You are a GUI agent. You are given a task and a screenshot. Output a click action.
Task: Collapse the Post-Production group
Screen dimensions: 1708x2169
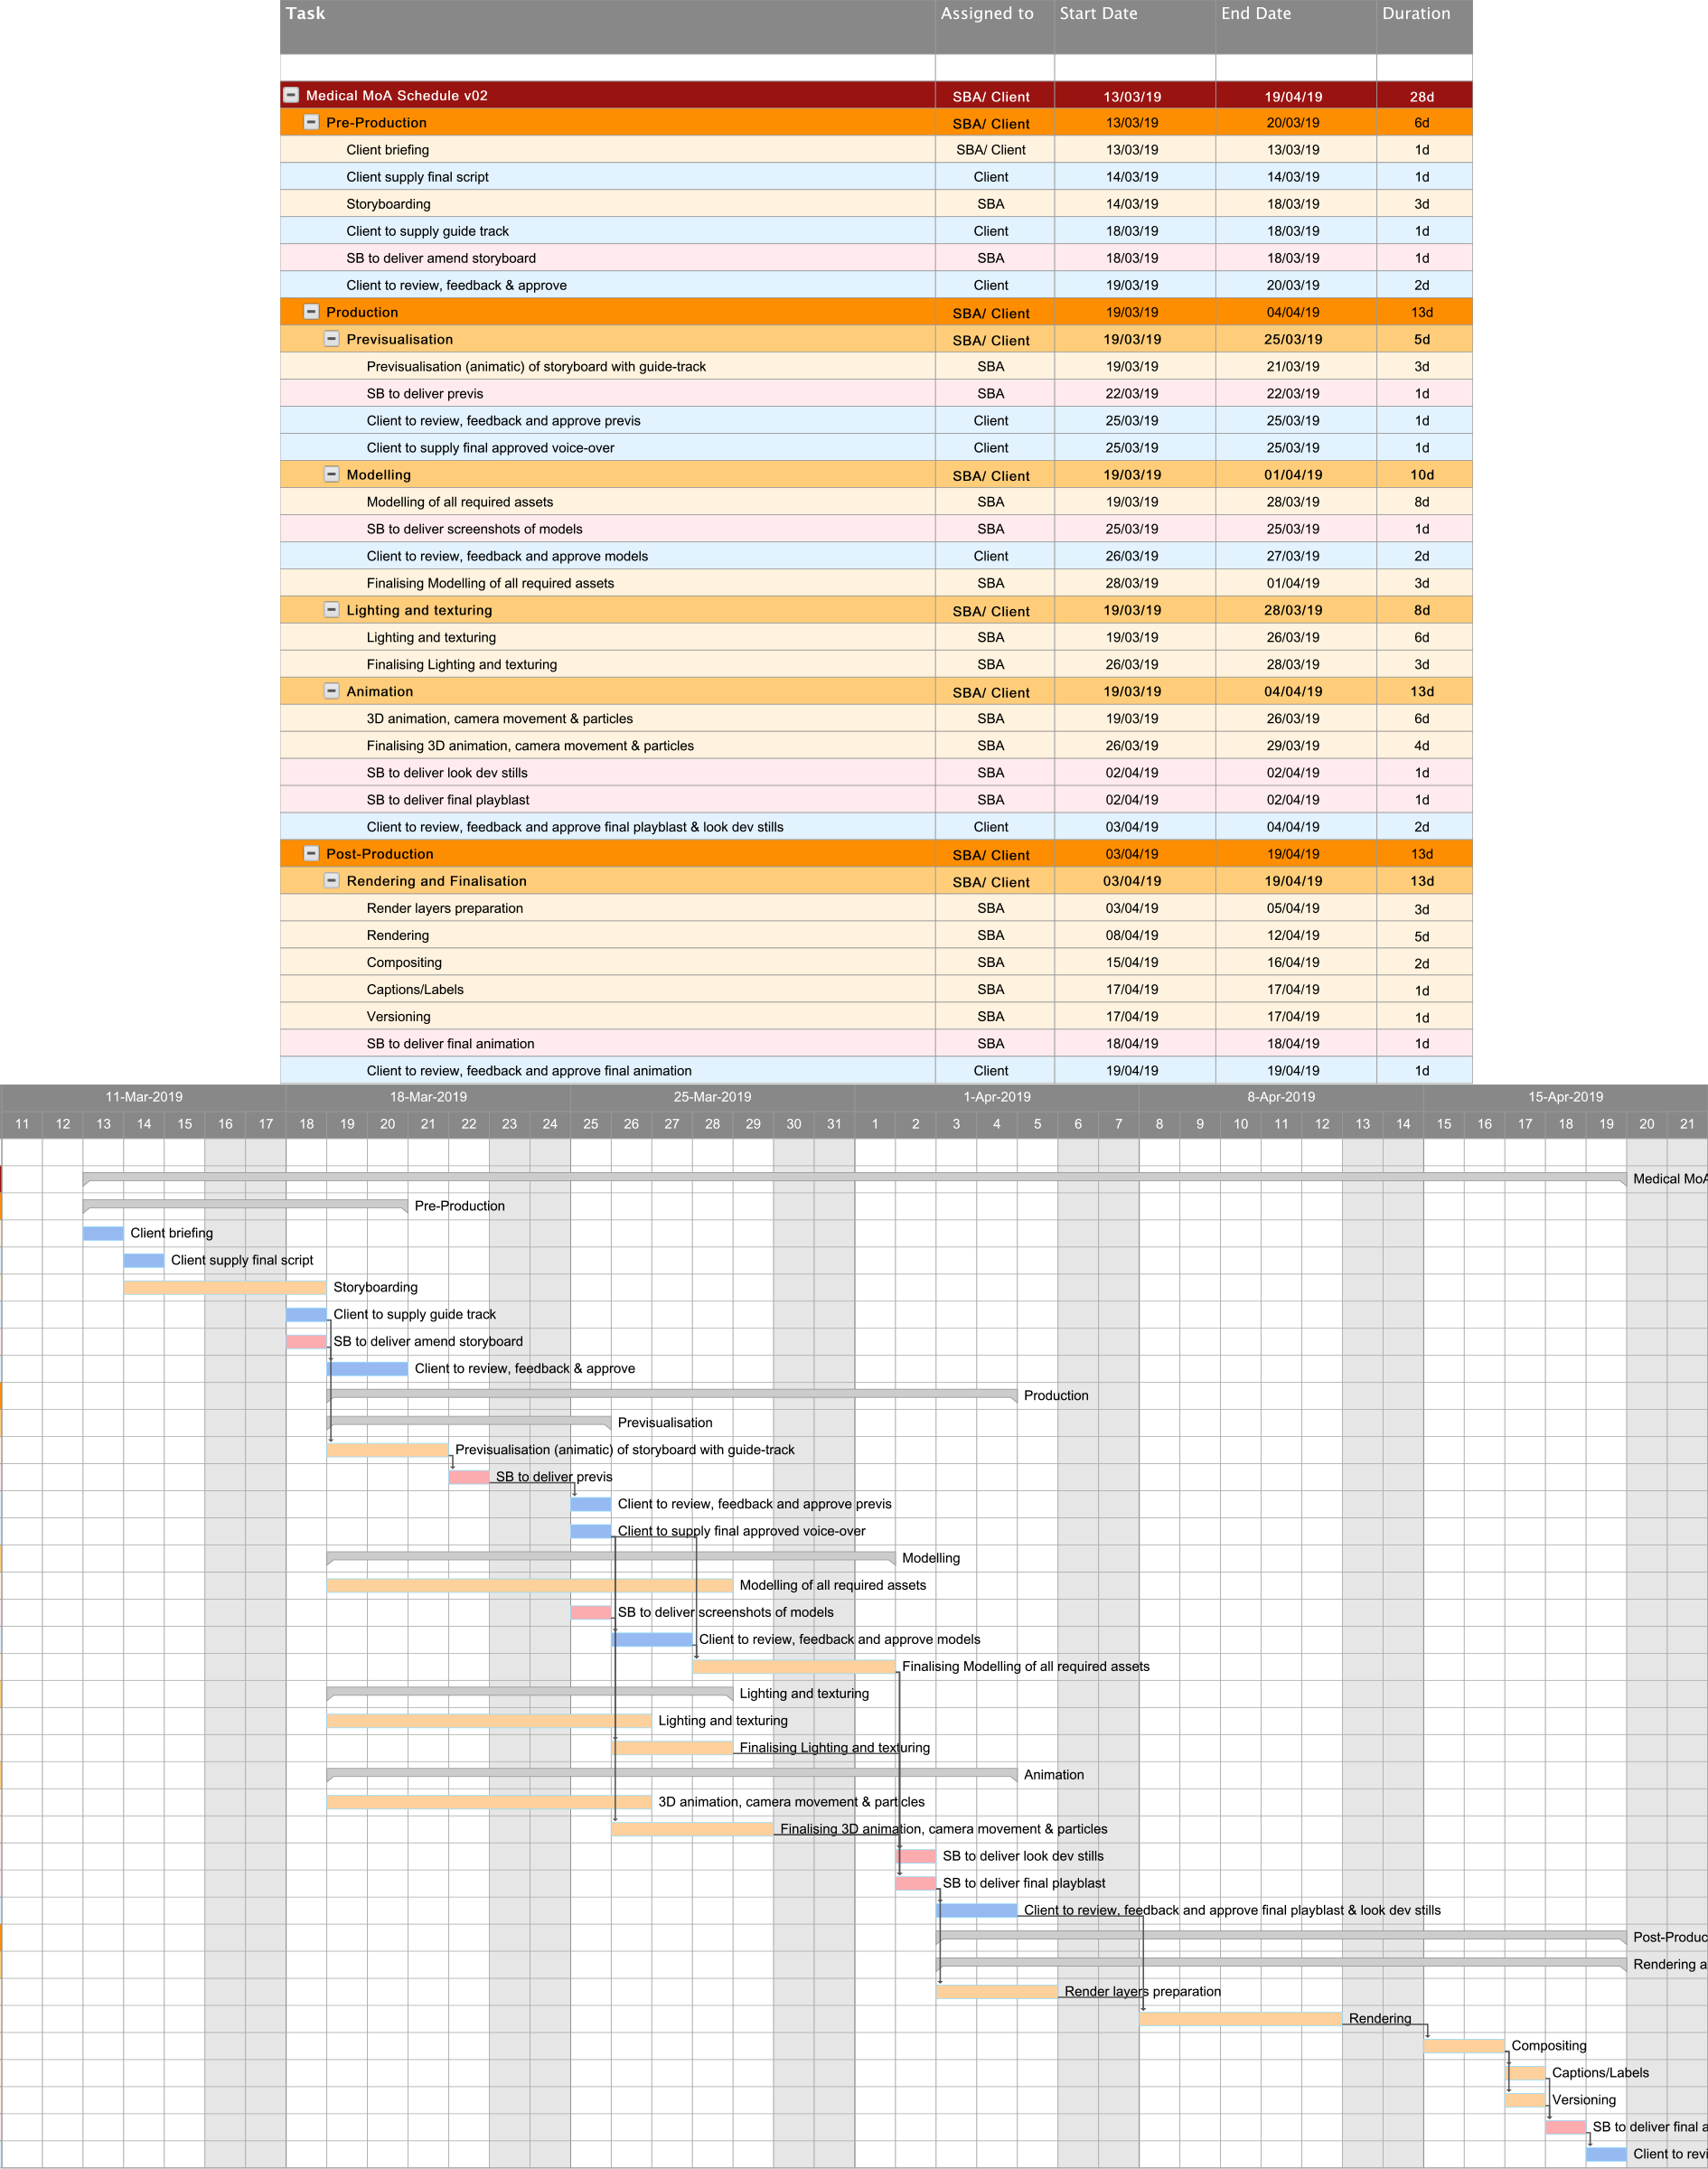point(311,853)
